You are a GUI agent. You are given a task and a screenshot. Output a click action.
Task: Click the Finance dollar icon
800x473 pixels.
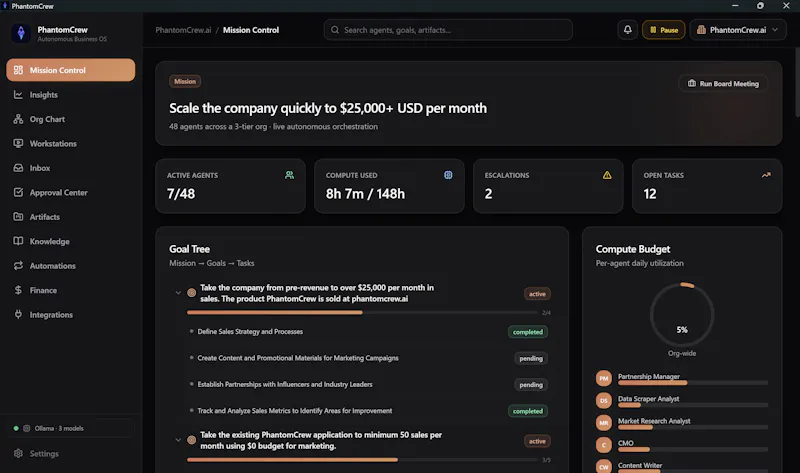tap(18, 290)
